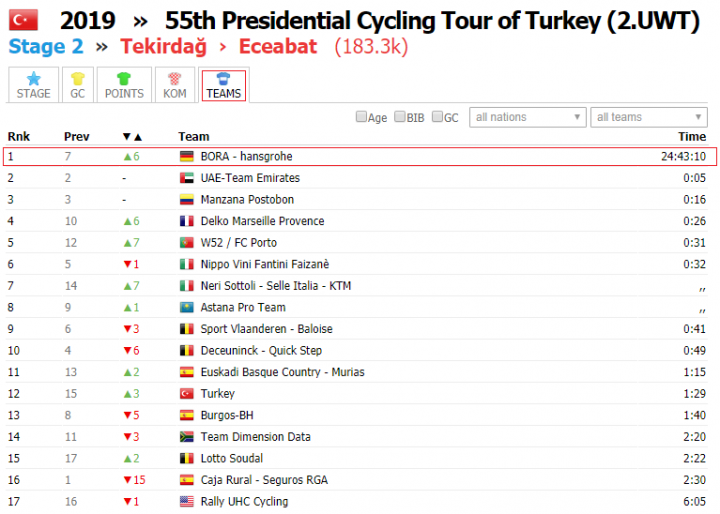
Task: Click the German flag next to BORA - hansgrohe
Action: pos(186,157)
